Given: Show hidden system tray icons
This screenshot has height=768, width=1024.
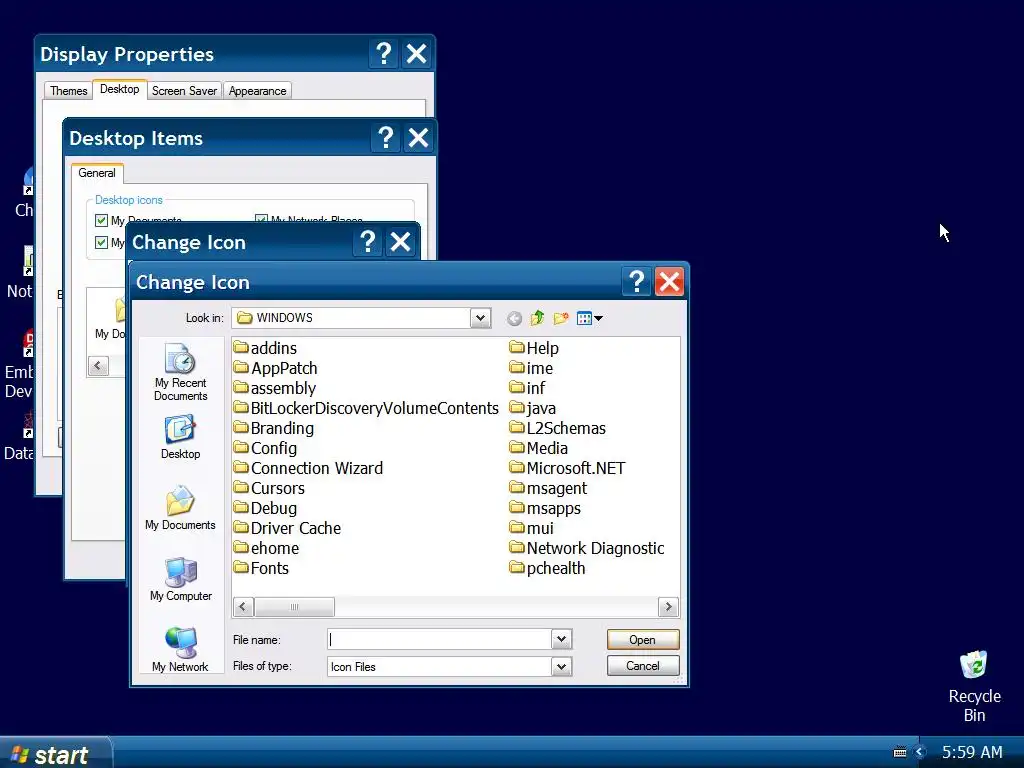Looking at the screenshot, I should pyautogui.click(x=920, y=752).
